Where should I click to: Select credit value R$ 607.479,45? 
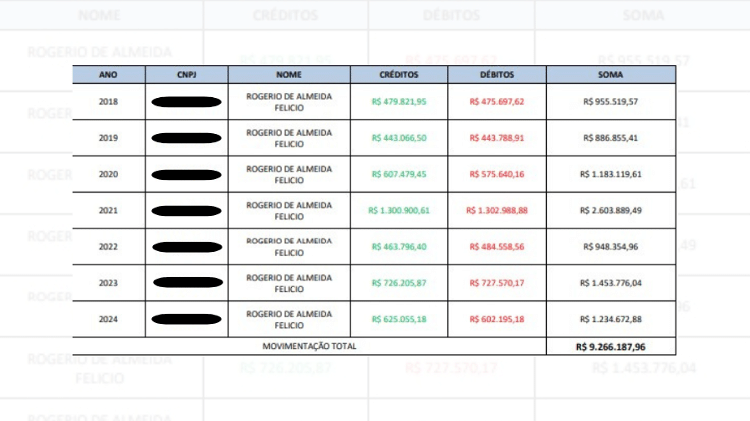399,174
